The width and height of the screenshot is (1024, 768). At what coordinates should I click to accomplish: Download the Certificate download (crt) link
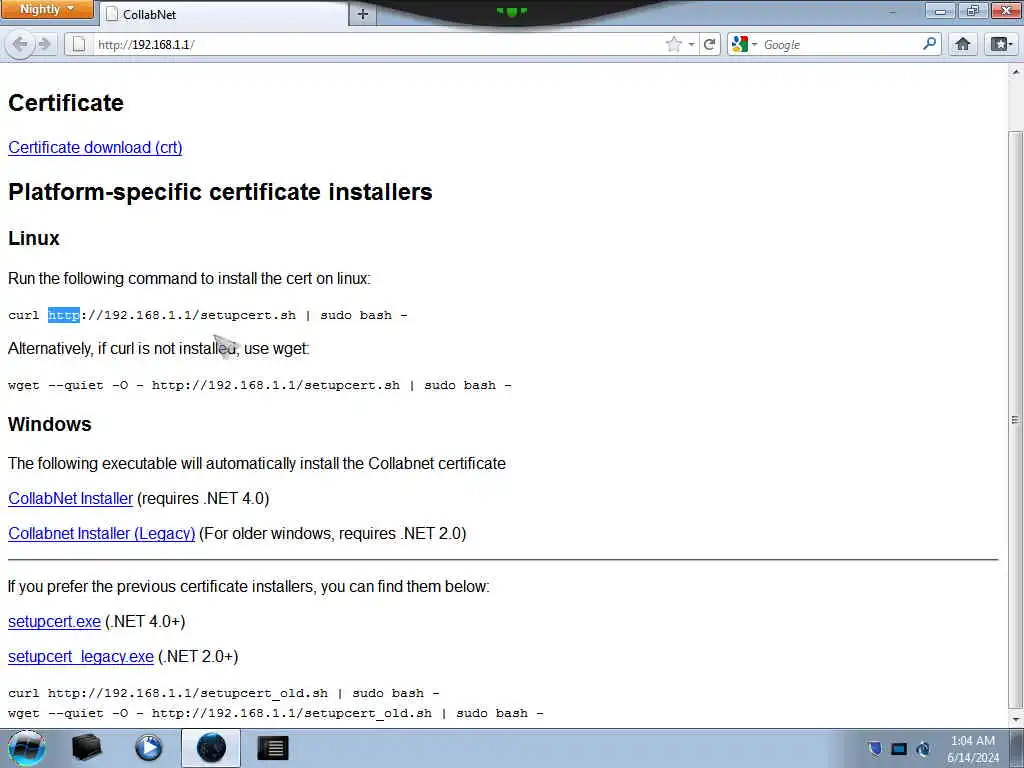pos(95,148)
